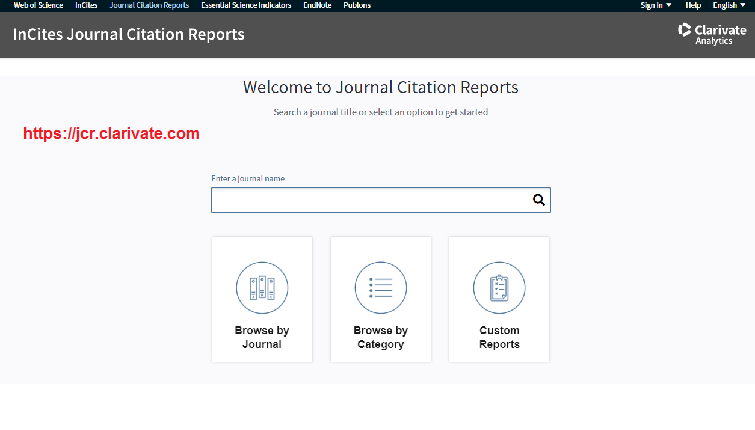Go to InCites in top navigation
The height and width of the screenshot is (430, 755).
(x=86, y=5)
